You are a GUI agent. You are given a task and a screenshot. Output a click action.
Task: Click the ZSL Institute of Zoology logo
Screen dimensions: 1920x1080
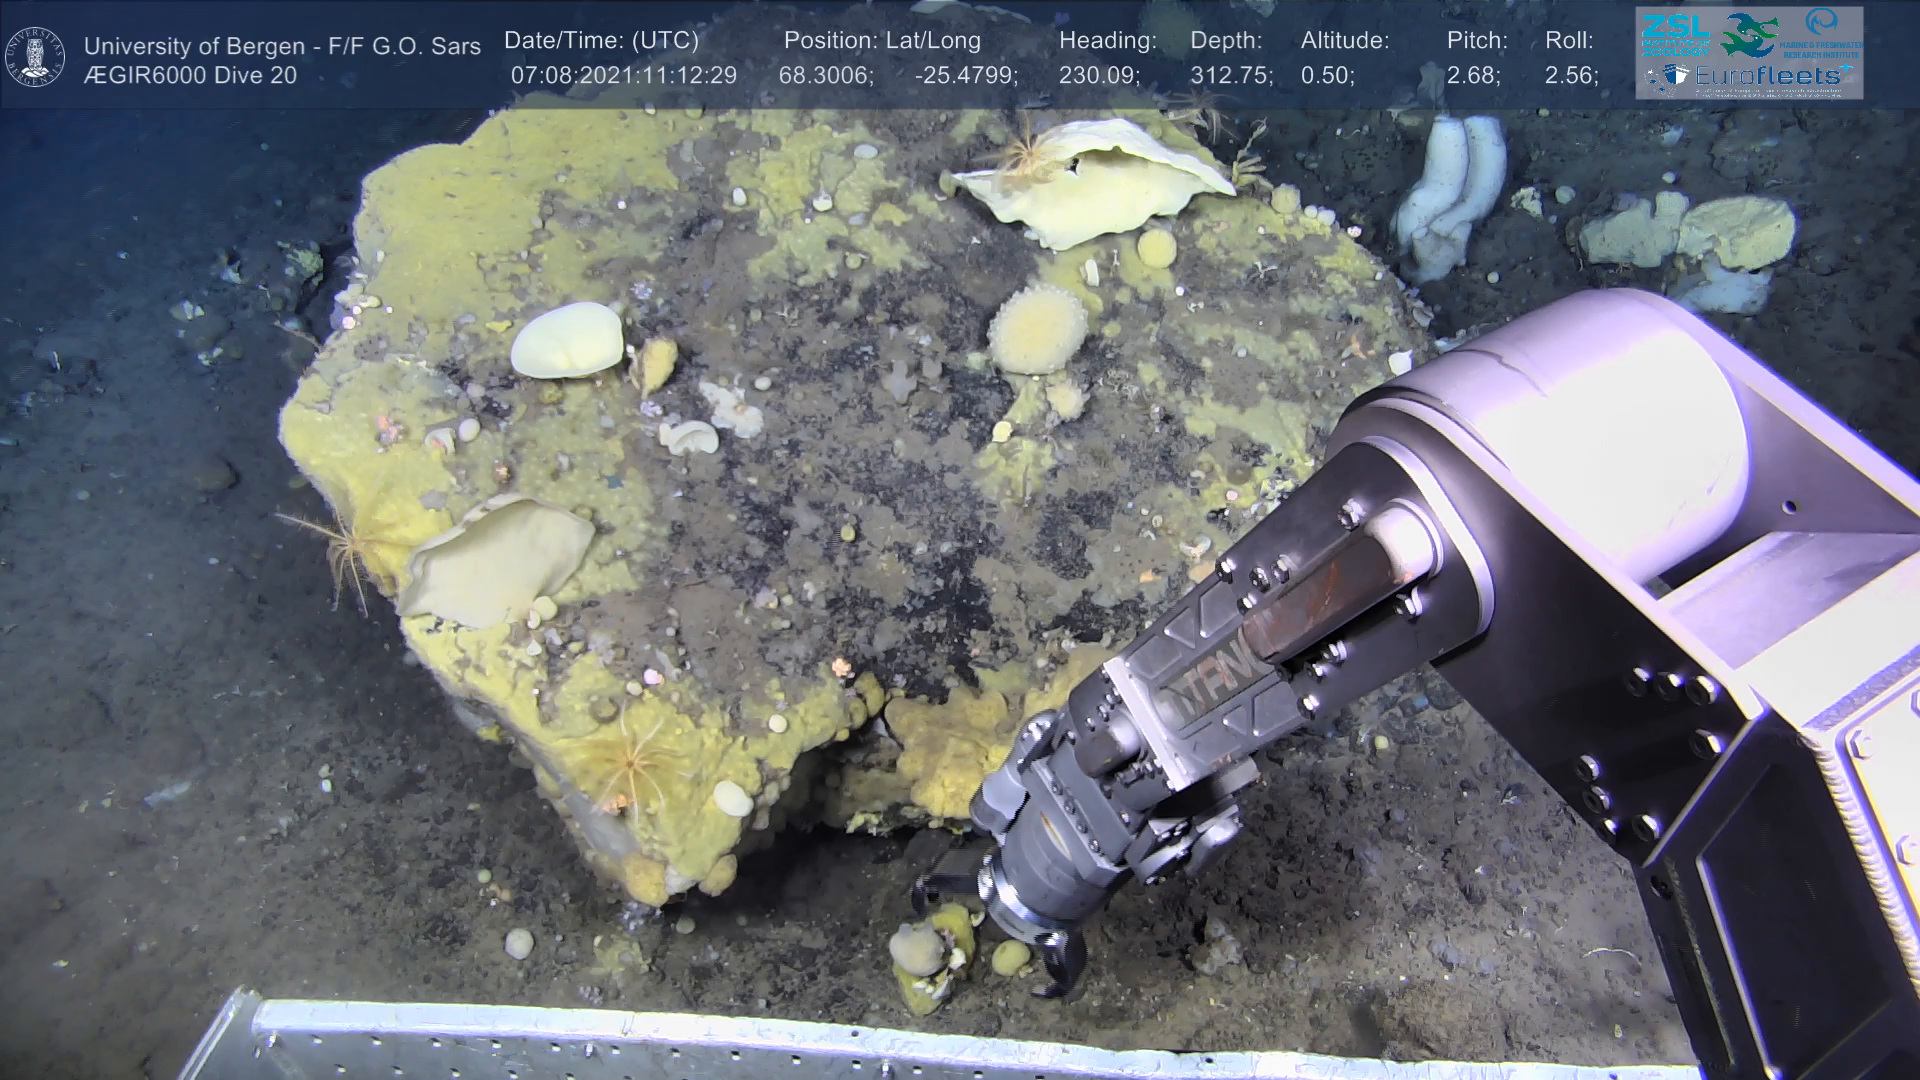click(1675, 33)
